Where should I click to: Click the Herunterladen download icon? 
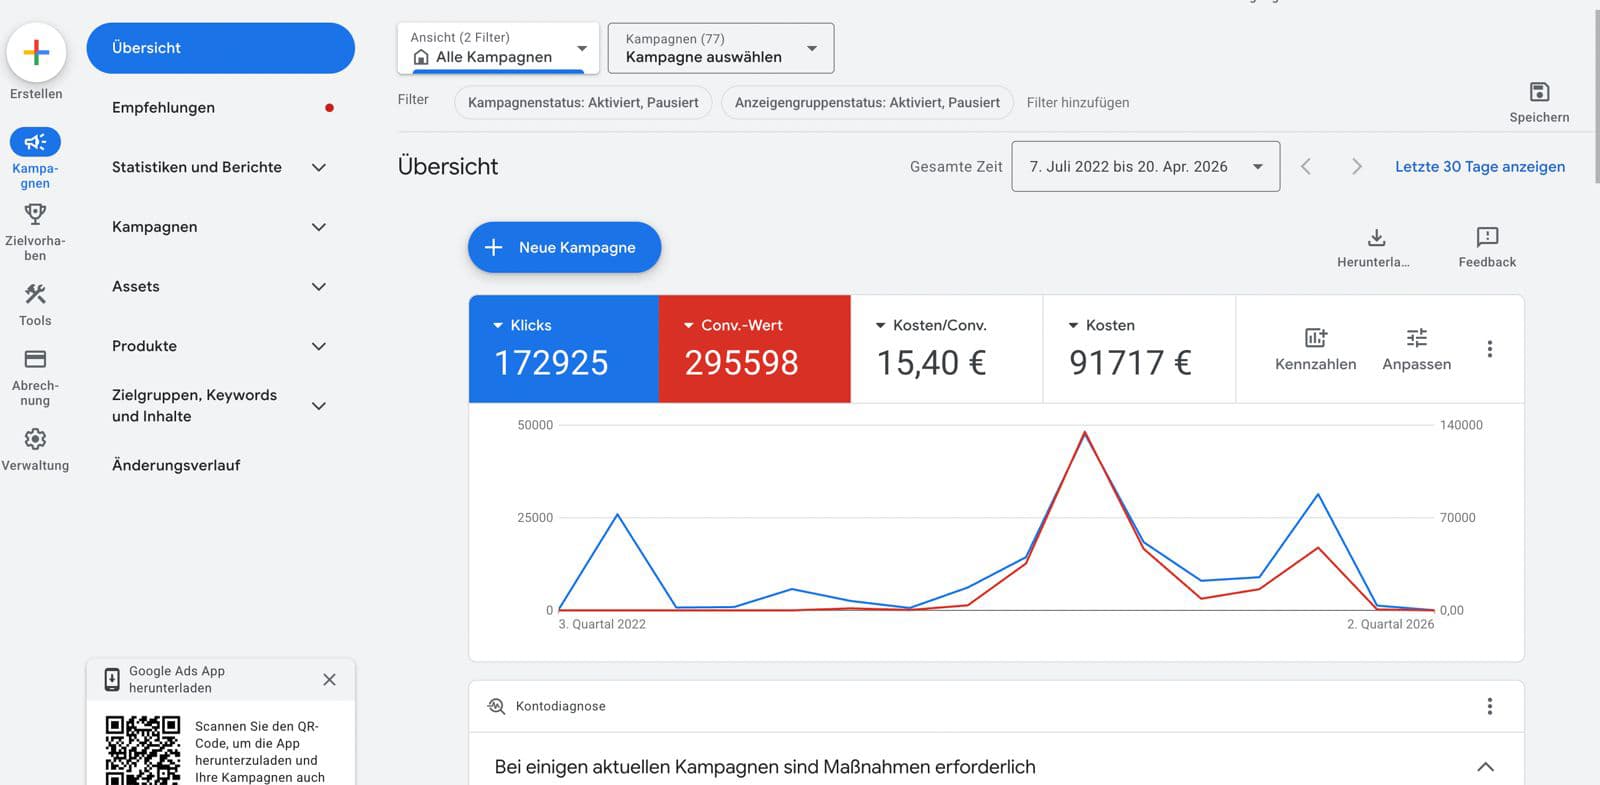click(1376, 237)
